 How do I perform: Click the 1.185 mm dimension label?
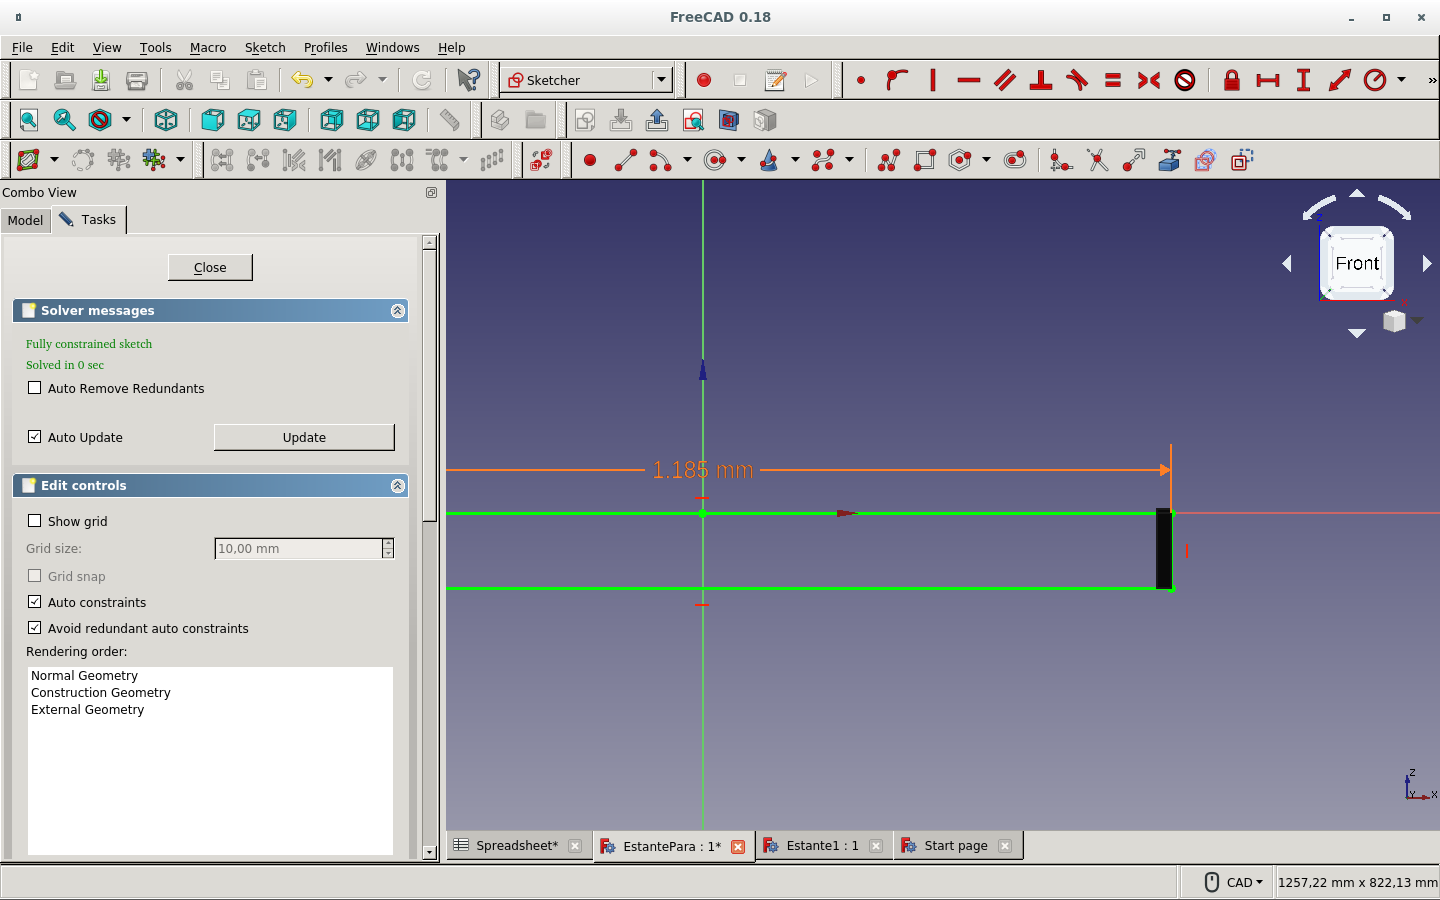tap(703, 469)
